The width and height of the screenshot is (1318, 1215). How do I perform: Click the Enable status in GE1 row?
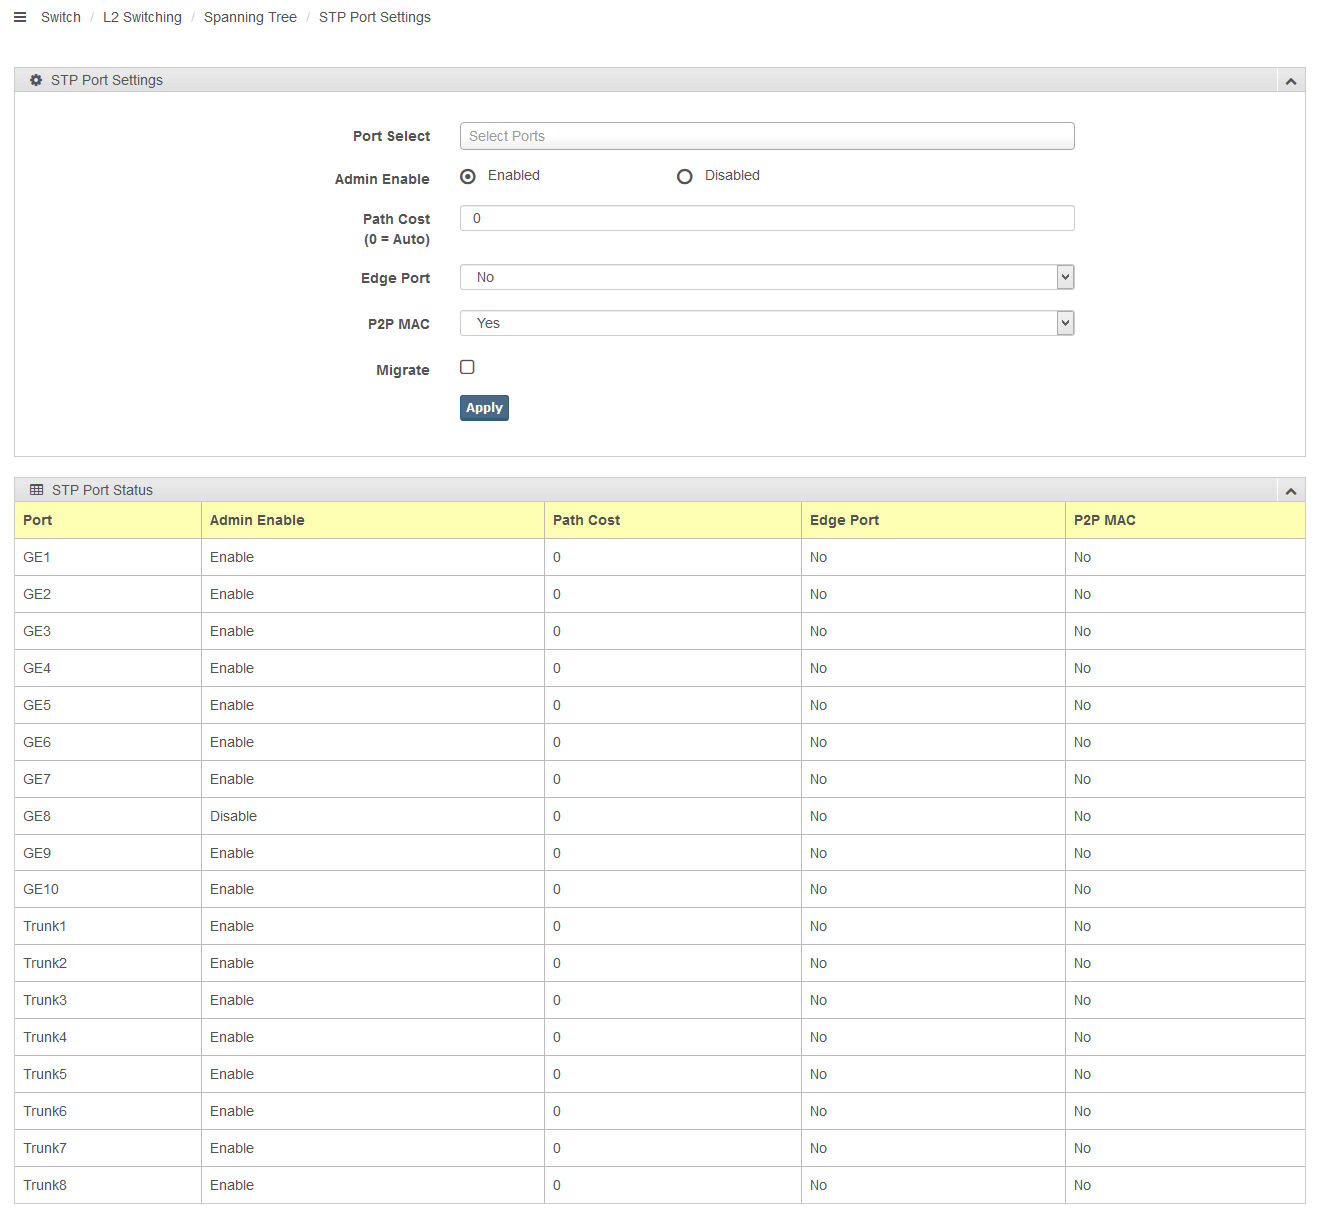pyautogui.click(x=232, y=557)
